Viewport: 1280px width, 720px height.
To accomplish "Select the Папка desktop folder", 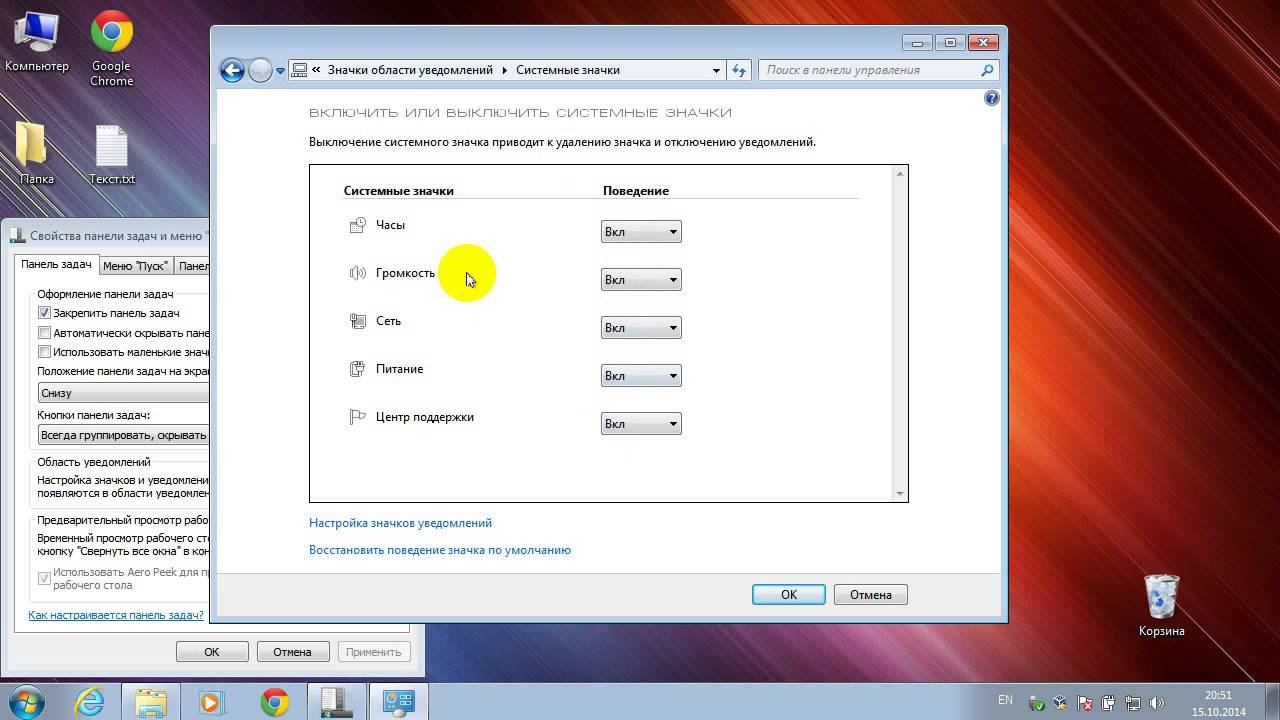I will [37, 153].
